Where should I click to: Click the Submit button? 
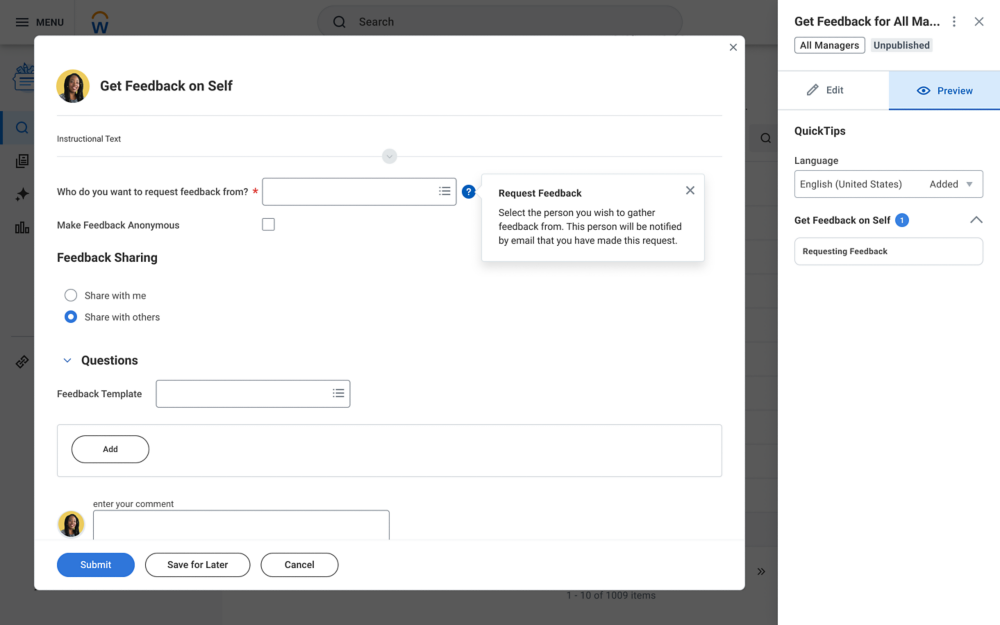[x=96, y=565]
